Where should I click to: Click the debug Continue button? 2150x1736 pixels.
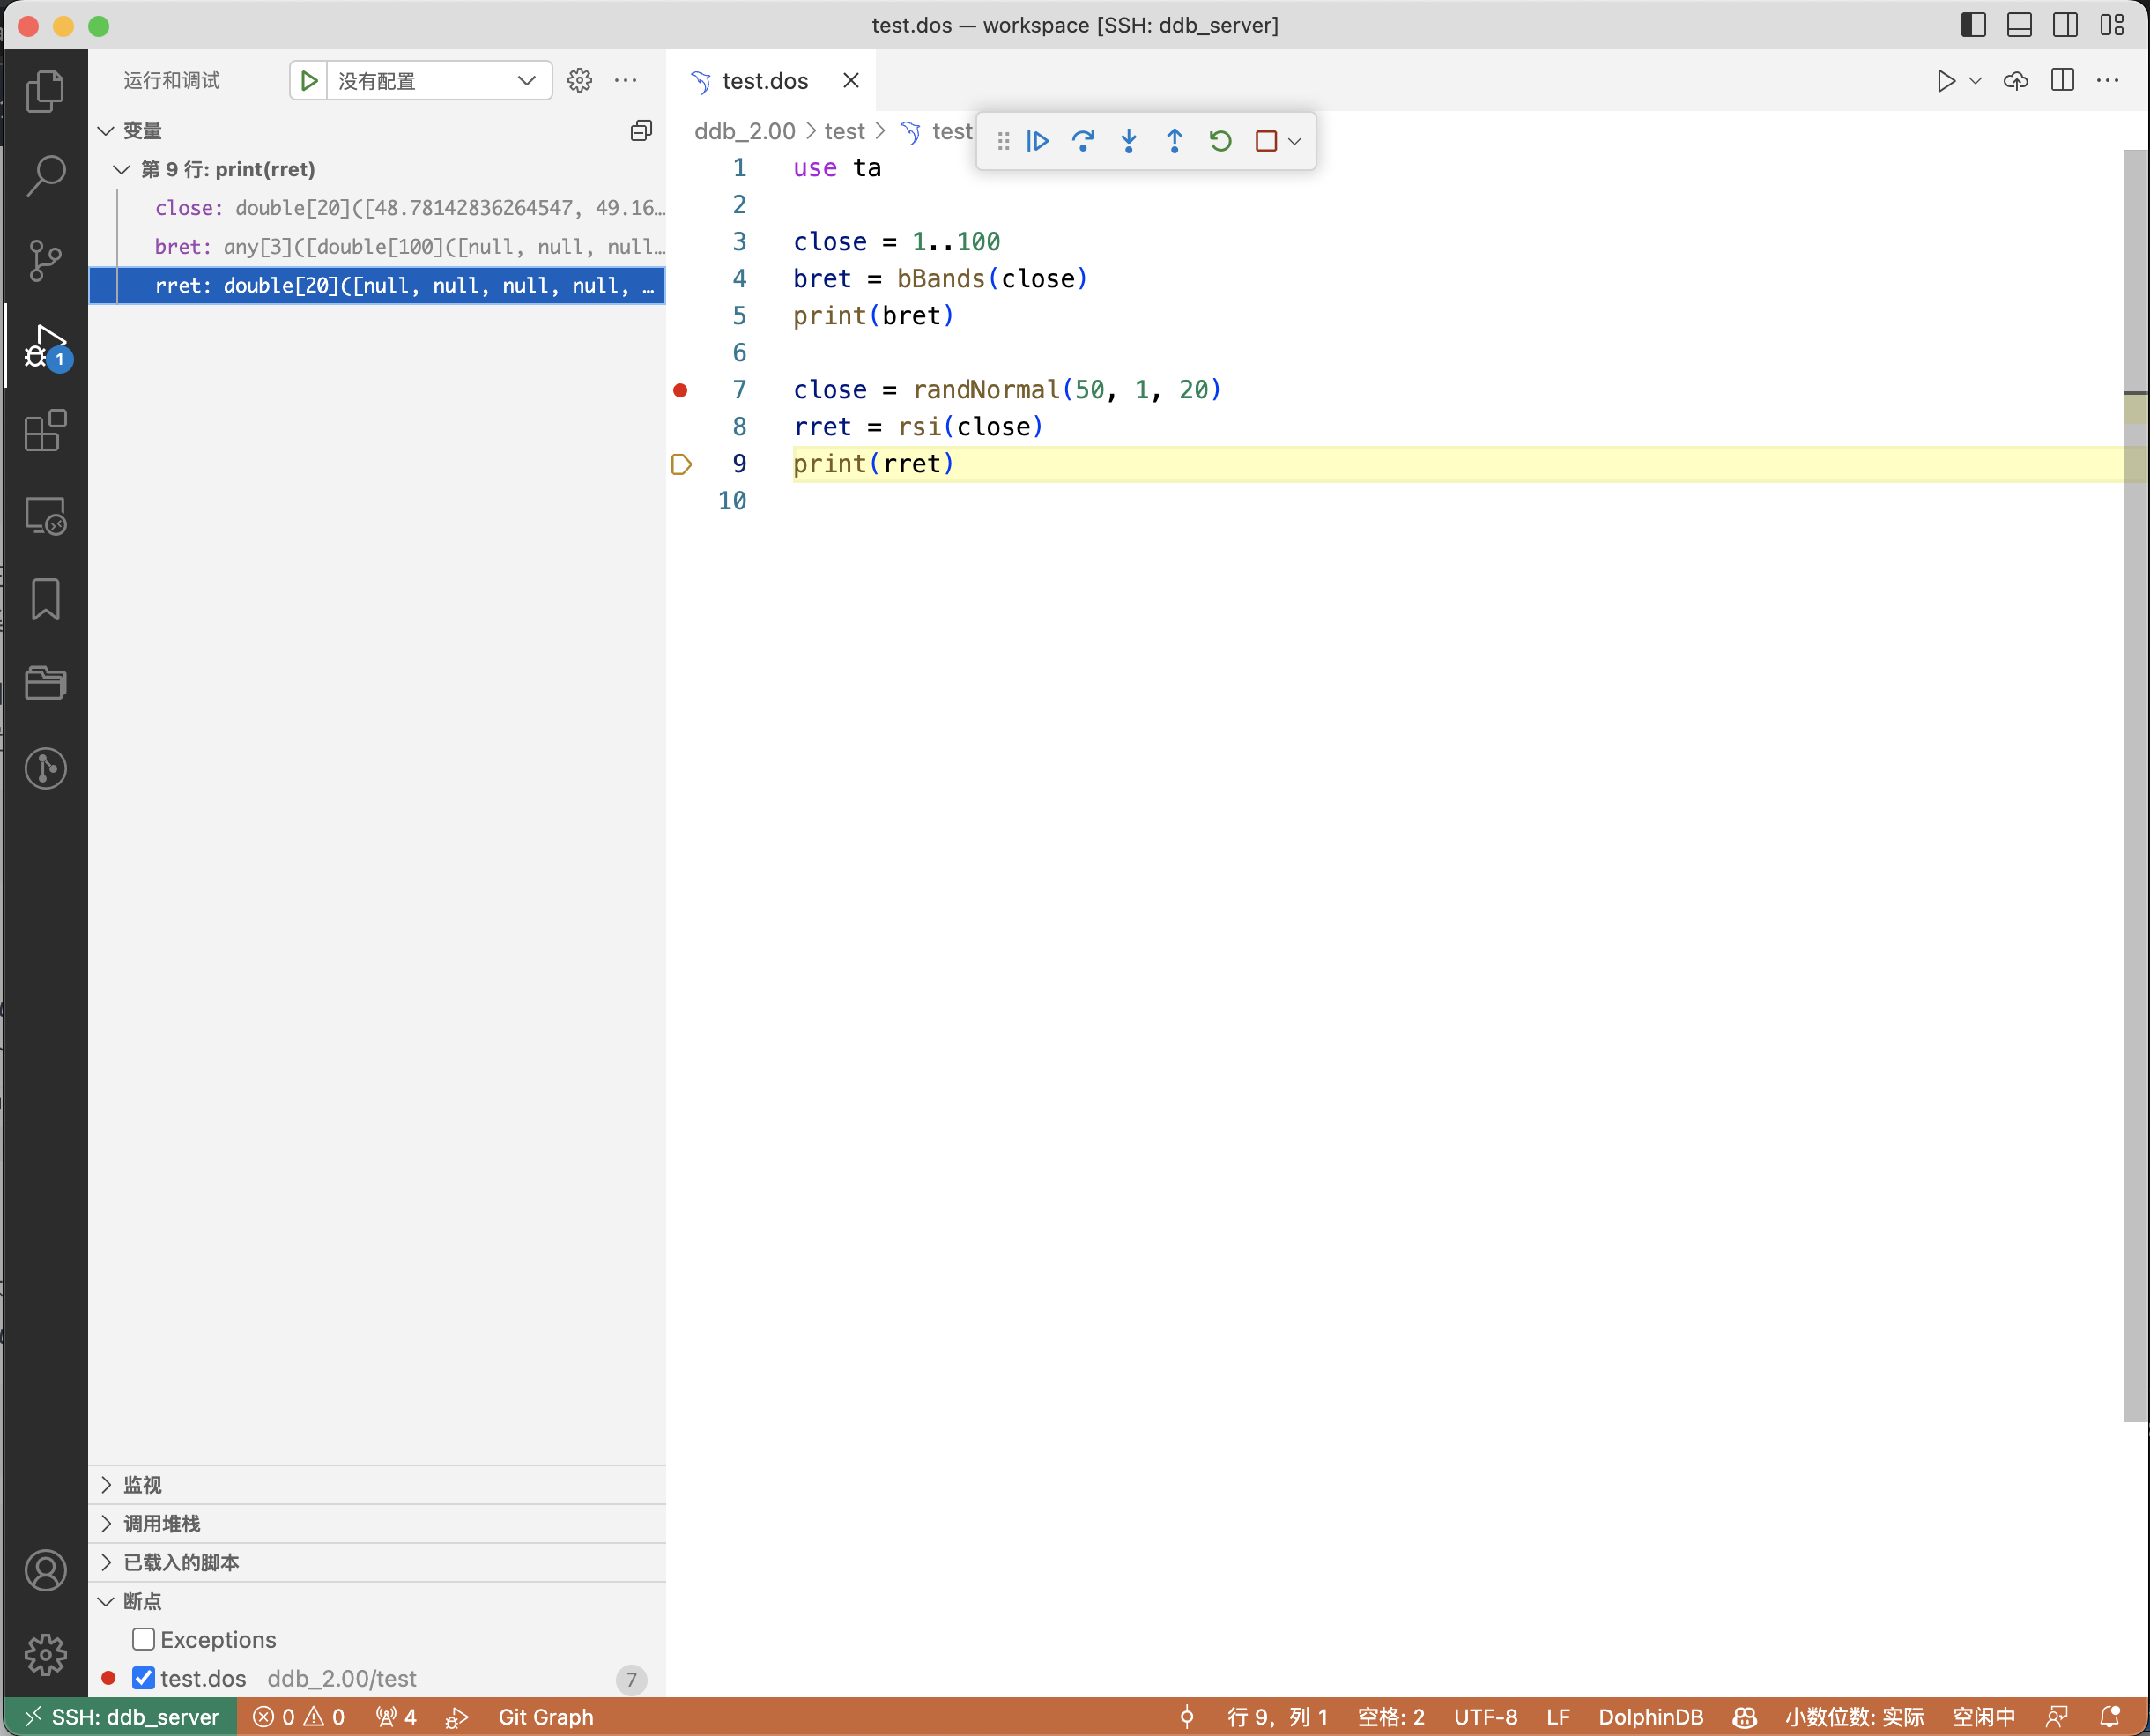[x=1037, y=141]
